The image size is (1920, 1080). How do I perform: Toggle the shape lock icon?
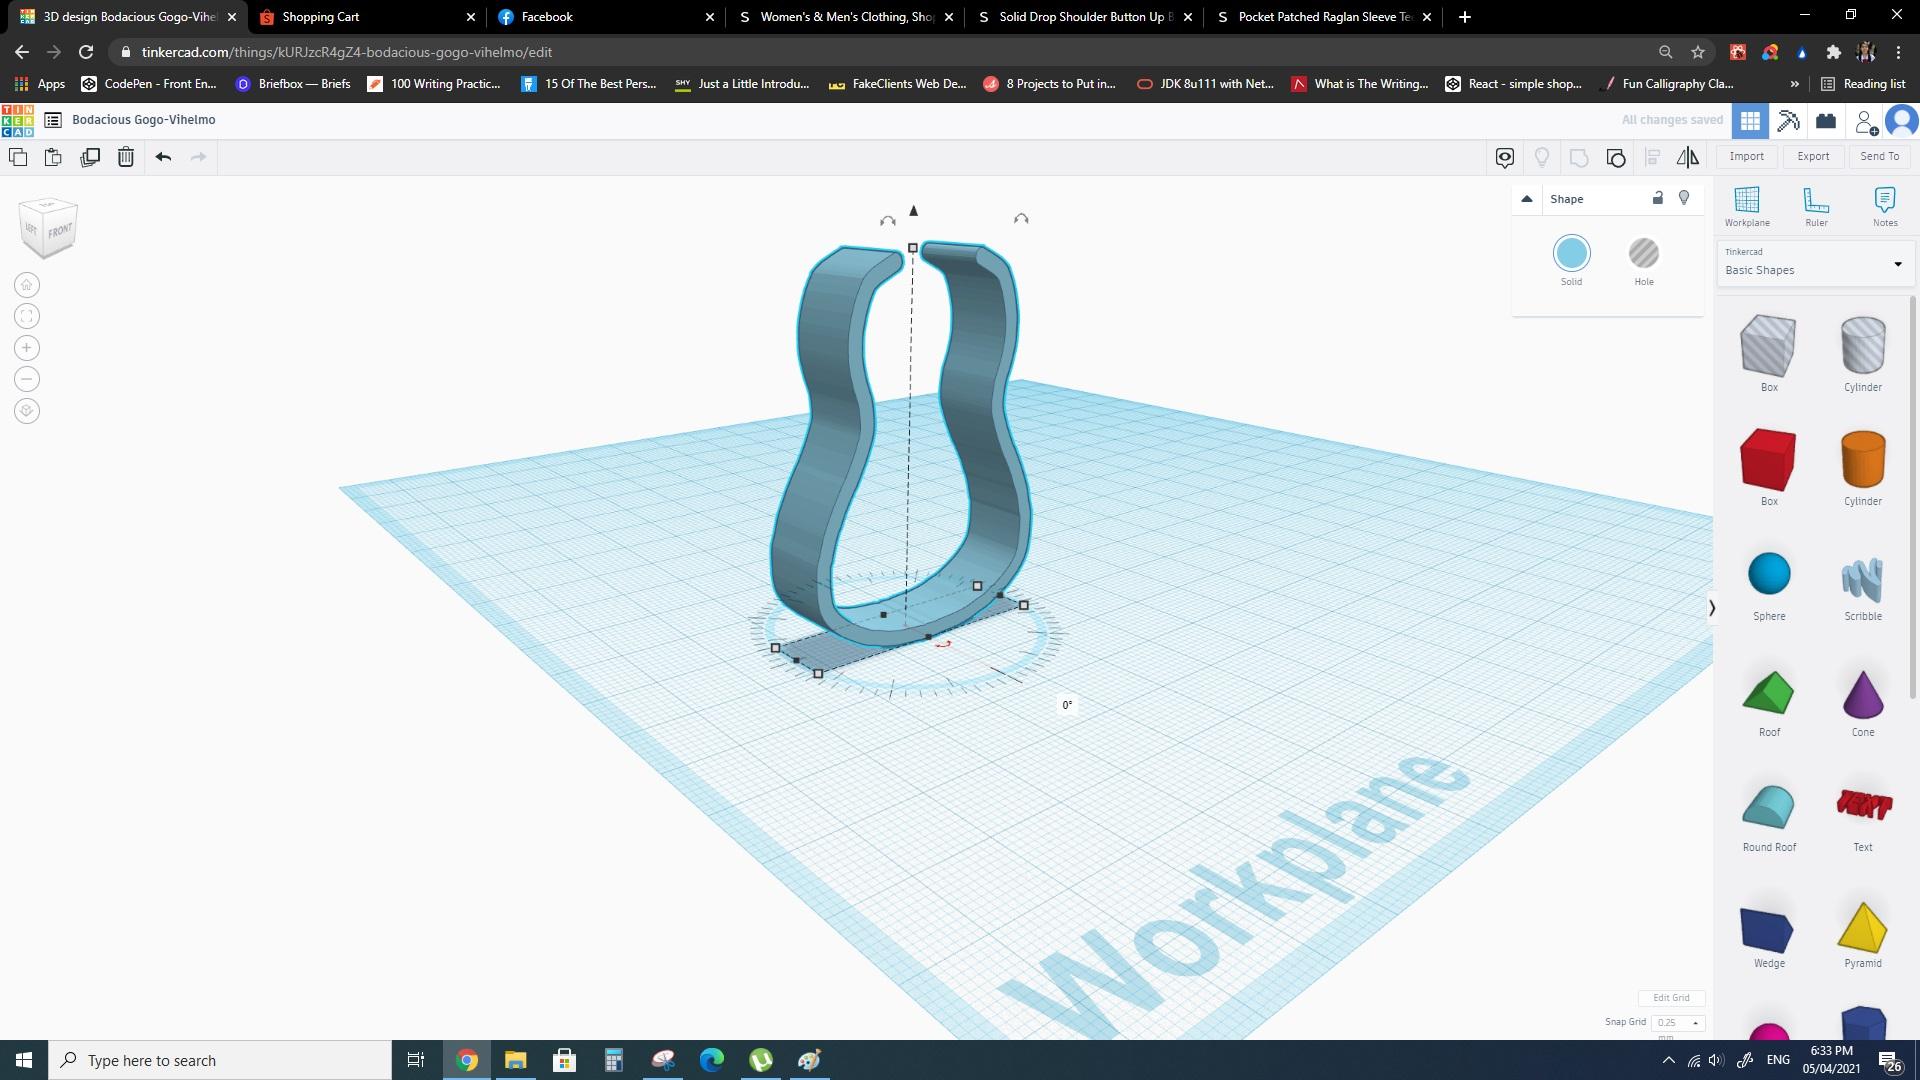tap(1657, 198)
